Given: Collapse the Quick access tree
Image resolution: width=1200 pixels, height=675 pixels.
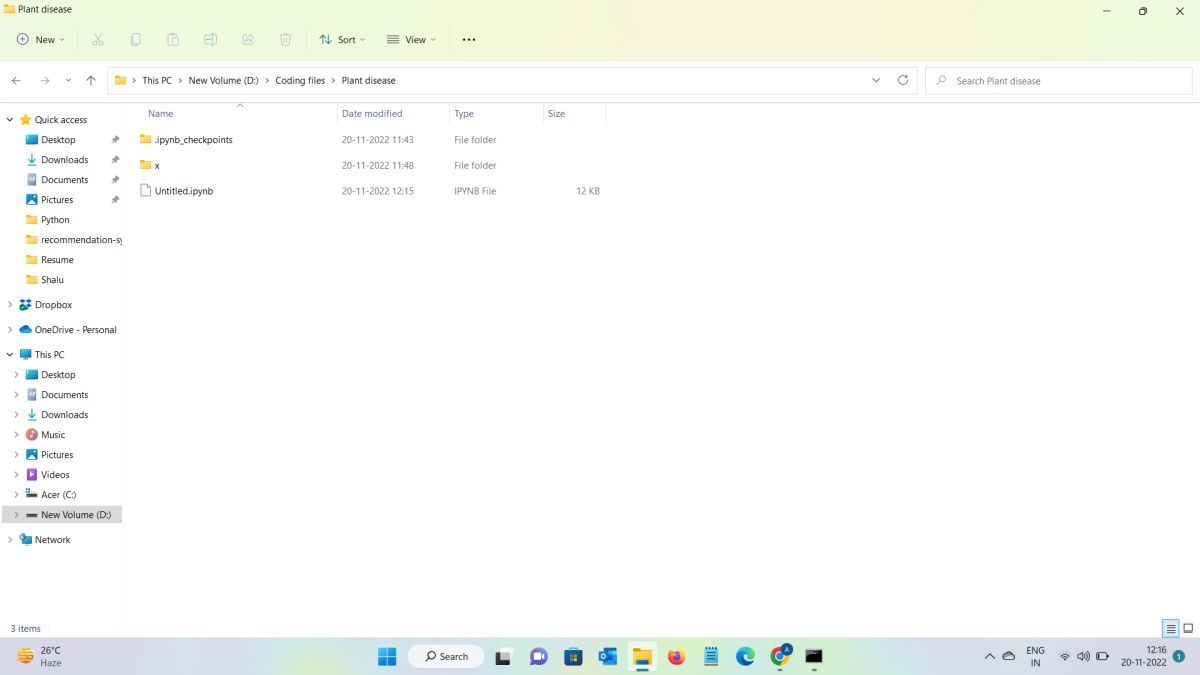Looking at the screenshot, I should click(10, 120).
